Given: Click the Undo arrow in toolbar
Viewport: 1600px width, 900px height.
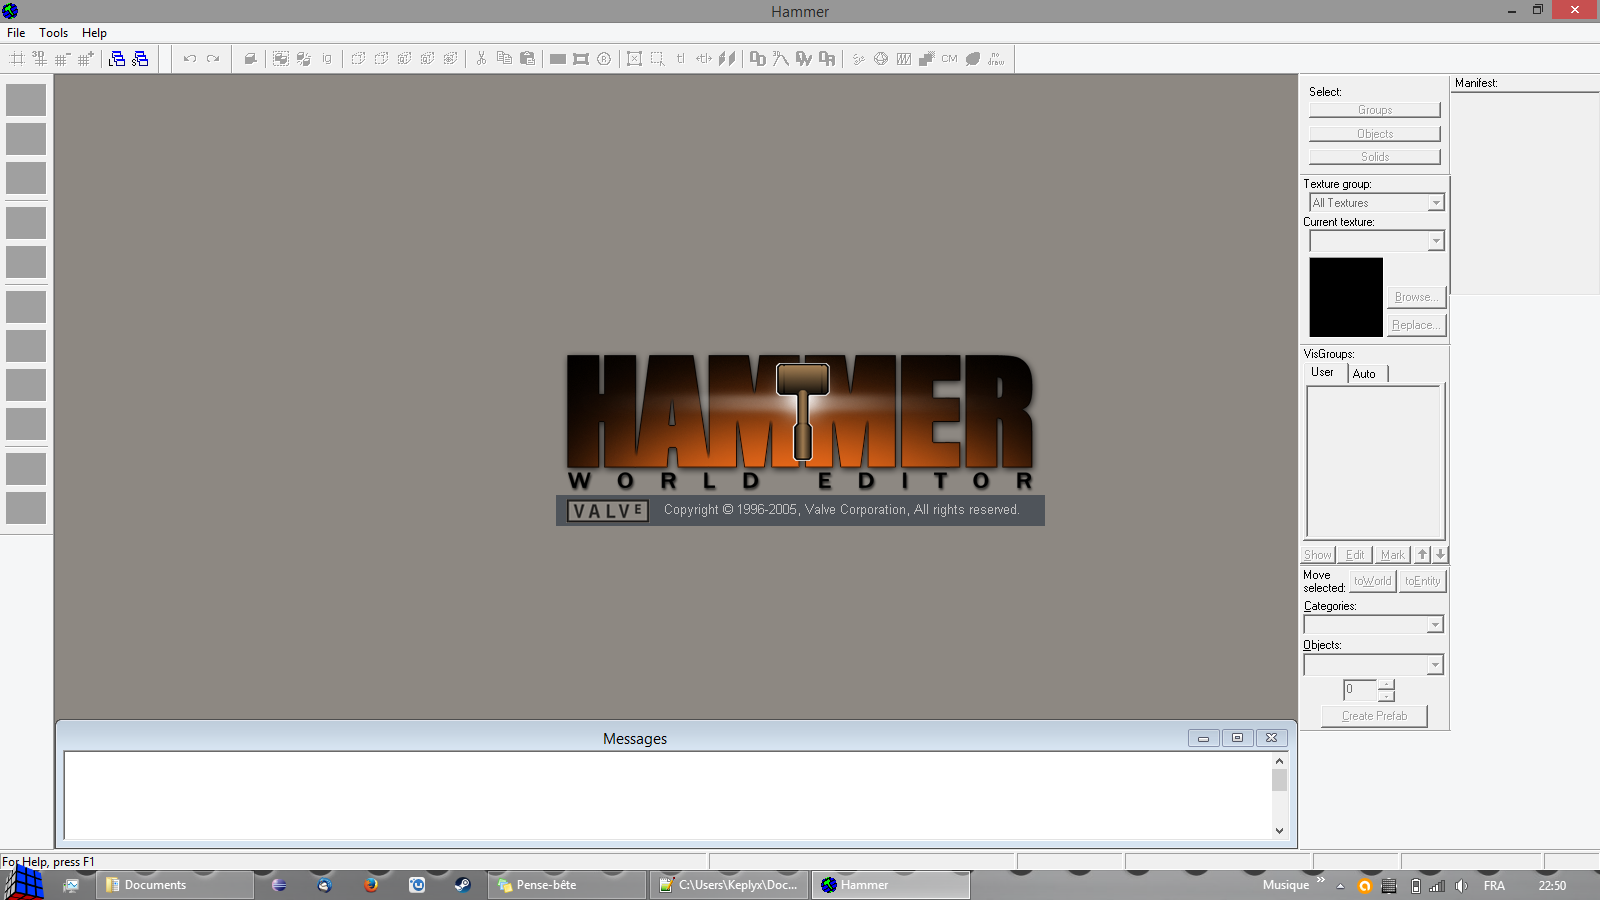Looking at the screenshot, I should (x=189, y=59).
